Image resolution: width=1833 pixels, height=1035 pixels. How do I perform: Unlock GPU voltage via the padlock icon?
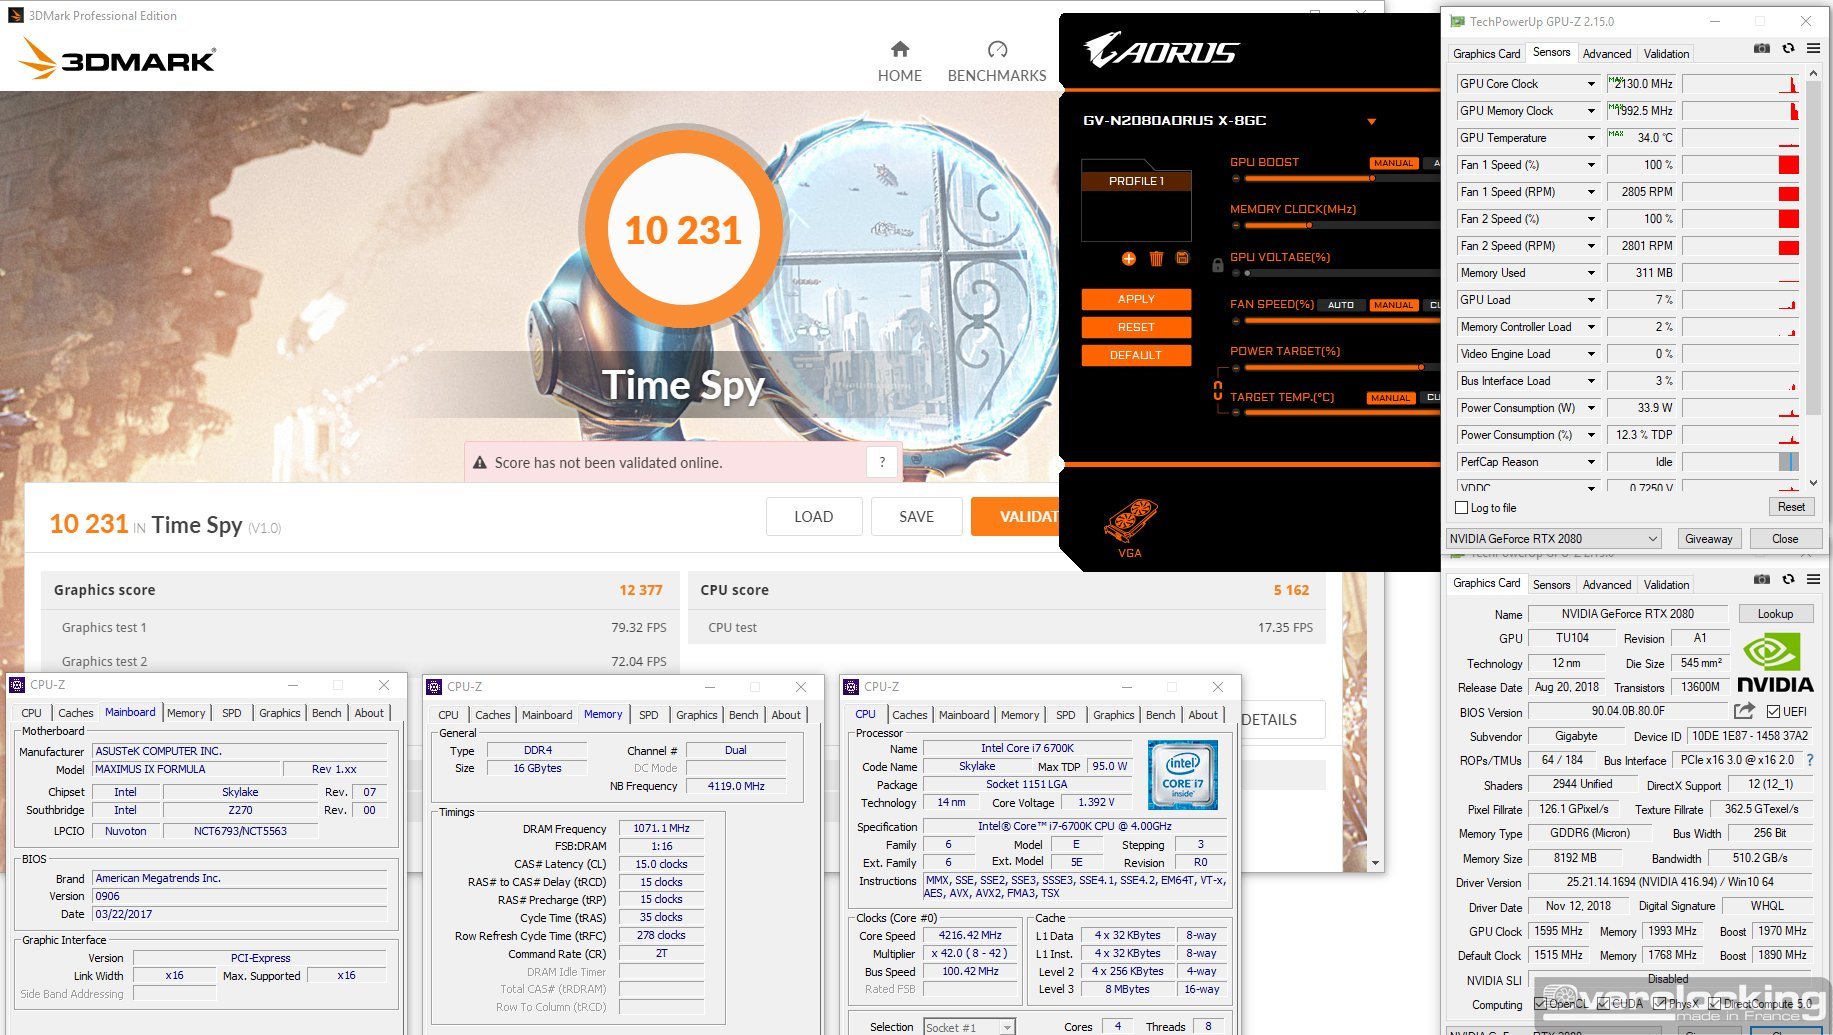point(1217,266)
